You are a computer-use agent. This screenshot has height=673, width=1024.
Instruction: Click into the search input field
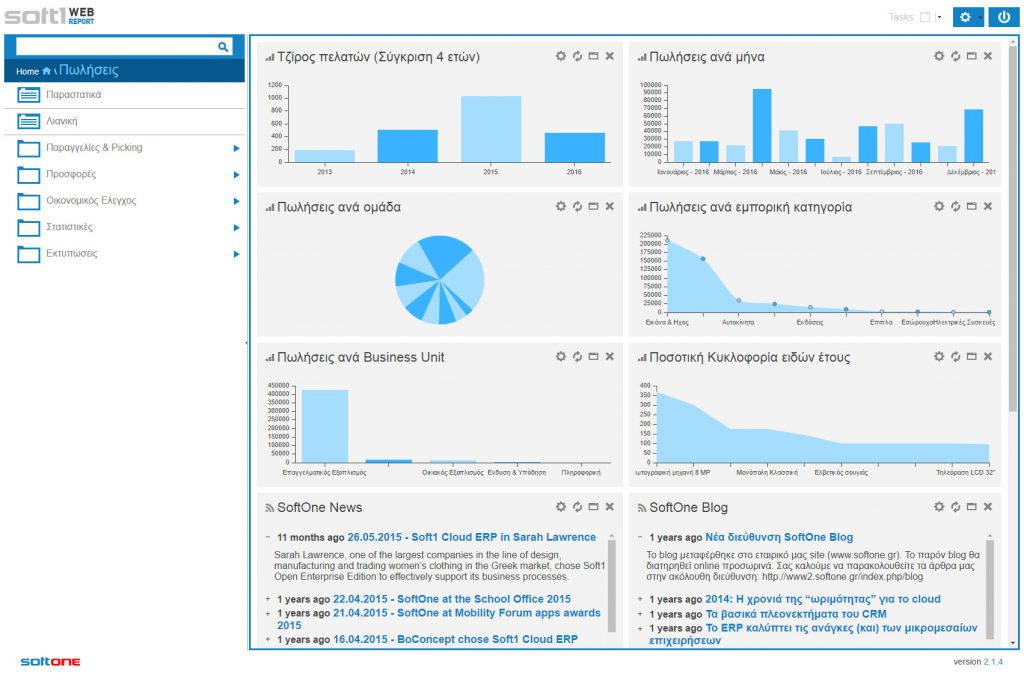[116, 46]
